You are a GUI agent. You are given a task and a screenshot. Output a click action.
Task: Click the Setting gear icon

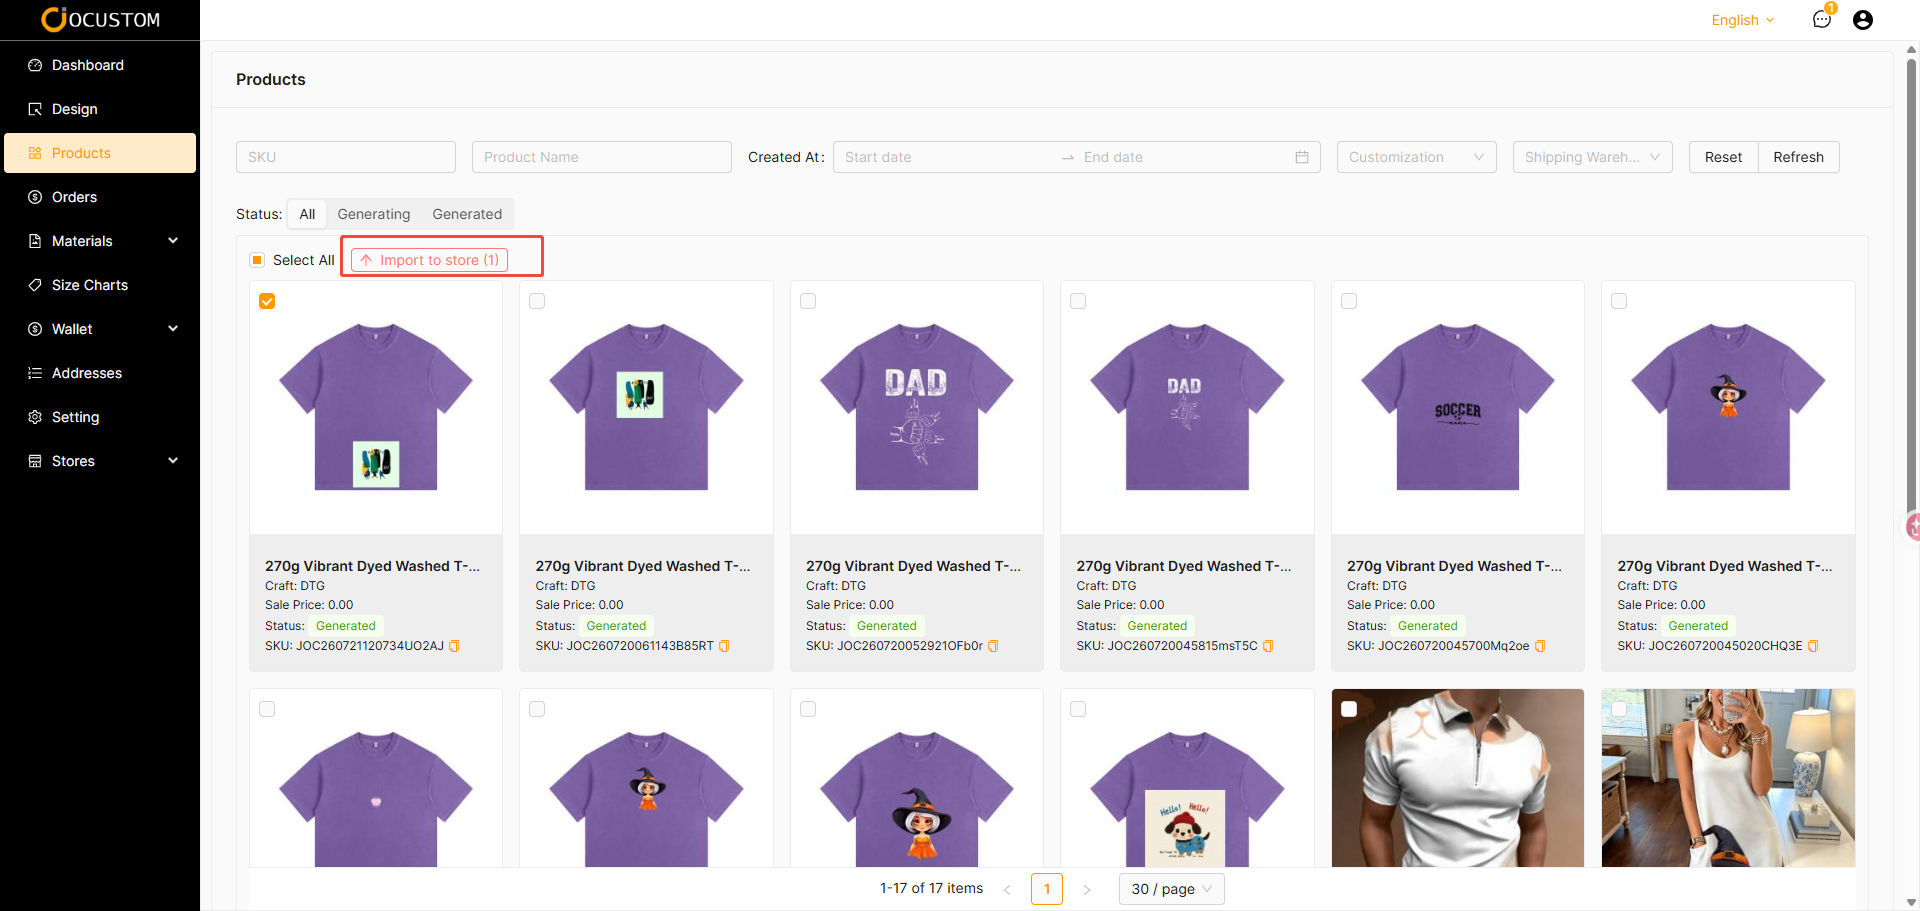(35, 417)
